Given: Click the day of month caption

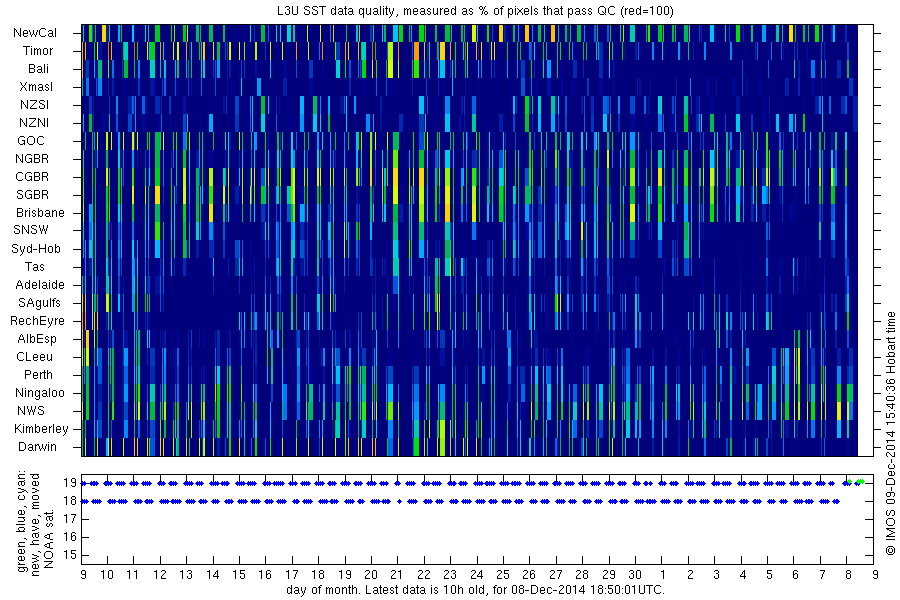Looking at the screenshot, I should 475,590.
